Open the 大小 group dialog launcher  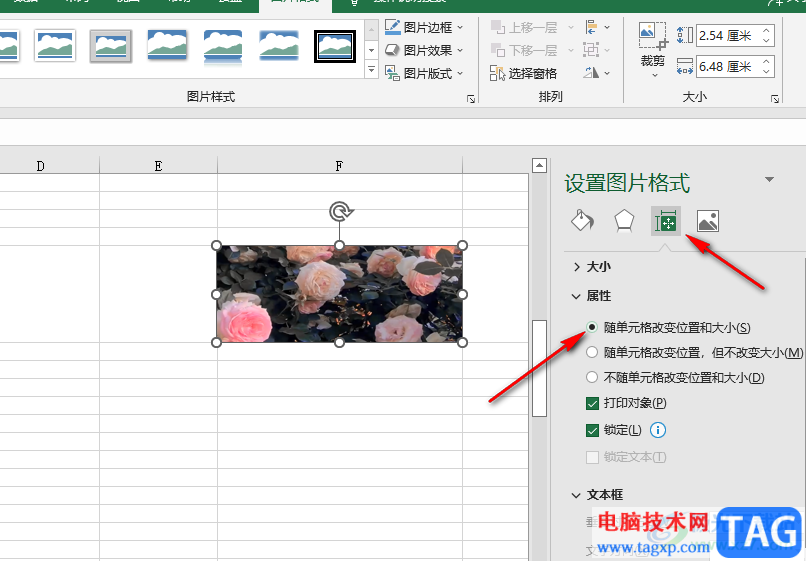(x=775, y=99)
